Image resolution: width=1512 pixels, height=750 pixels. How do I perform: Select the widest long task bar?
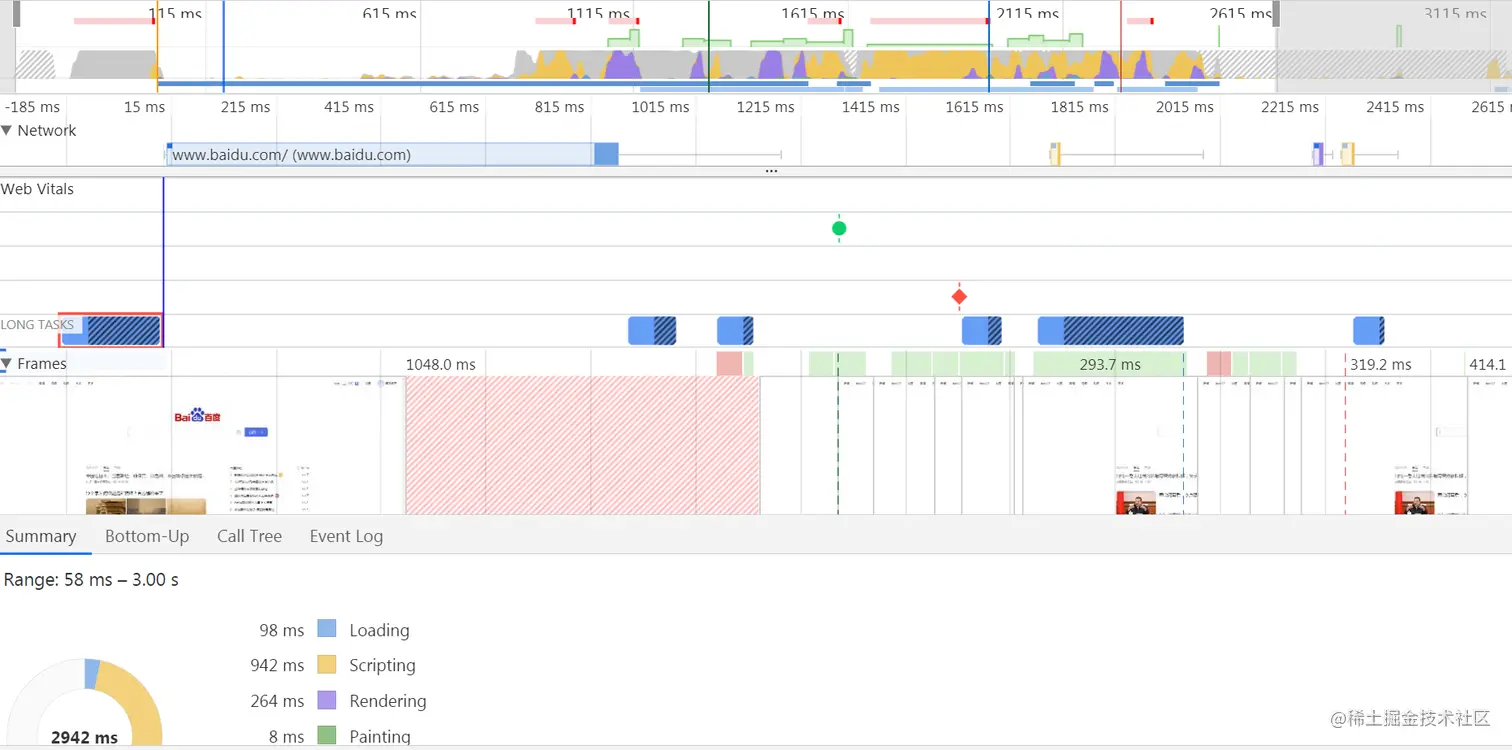1111,331
